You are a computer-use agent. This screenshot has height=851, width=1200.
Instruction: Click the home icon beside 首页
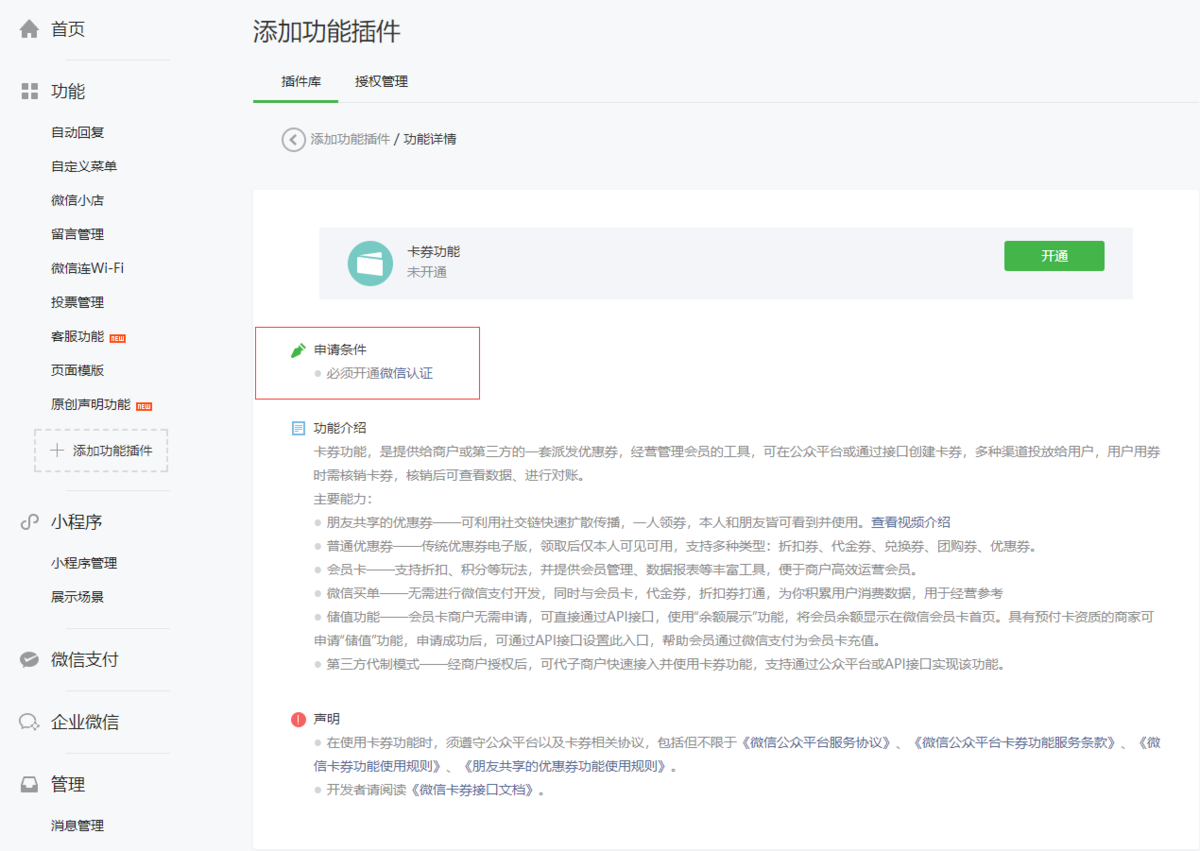pyautogui.click(x=30, y=29)
